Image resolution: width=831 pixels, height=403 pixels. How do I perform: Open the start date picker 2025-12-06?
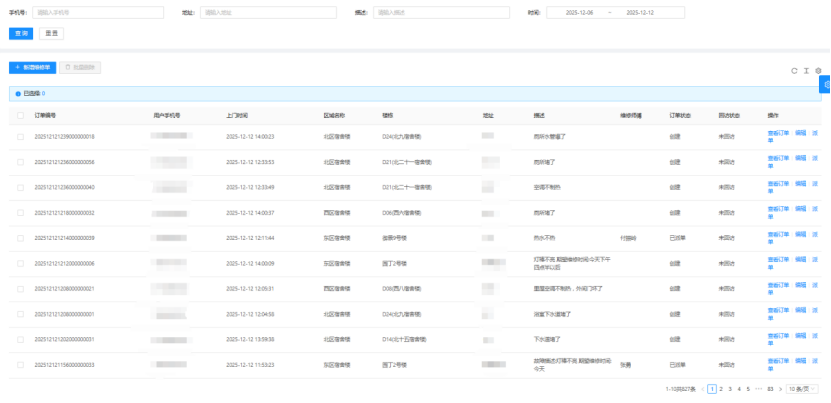579,13
